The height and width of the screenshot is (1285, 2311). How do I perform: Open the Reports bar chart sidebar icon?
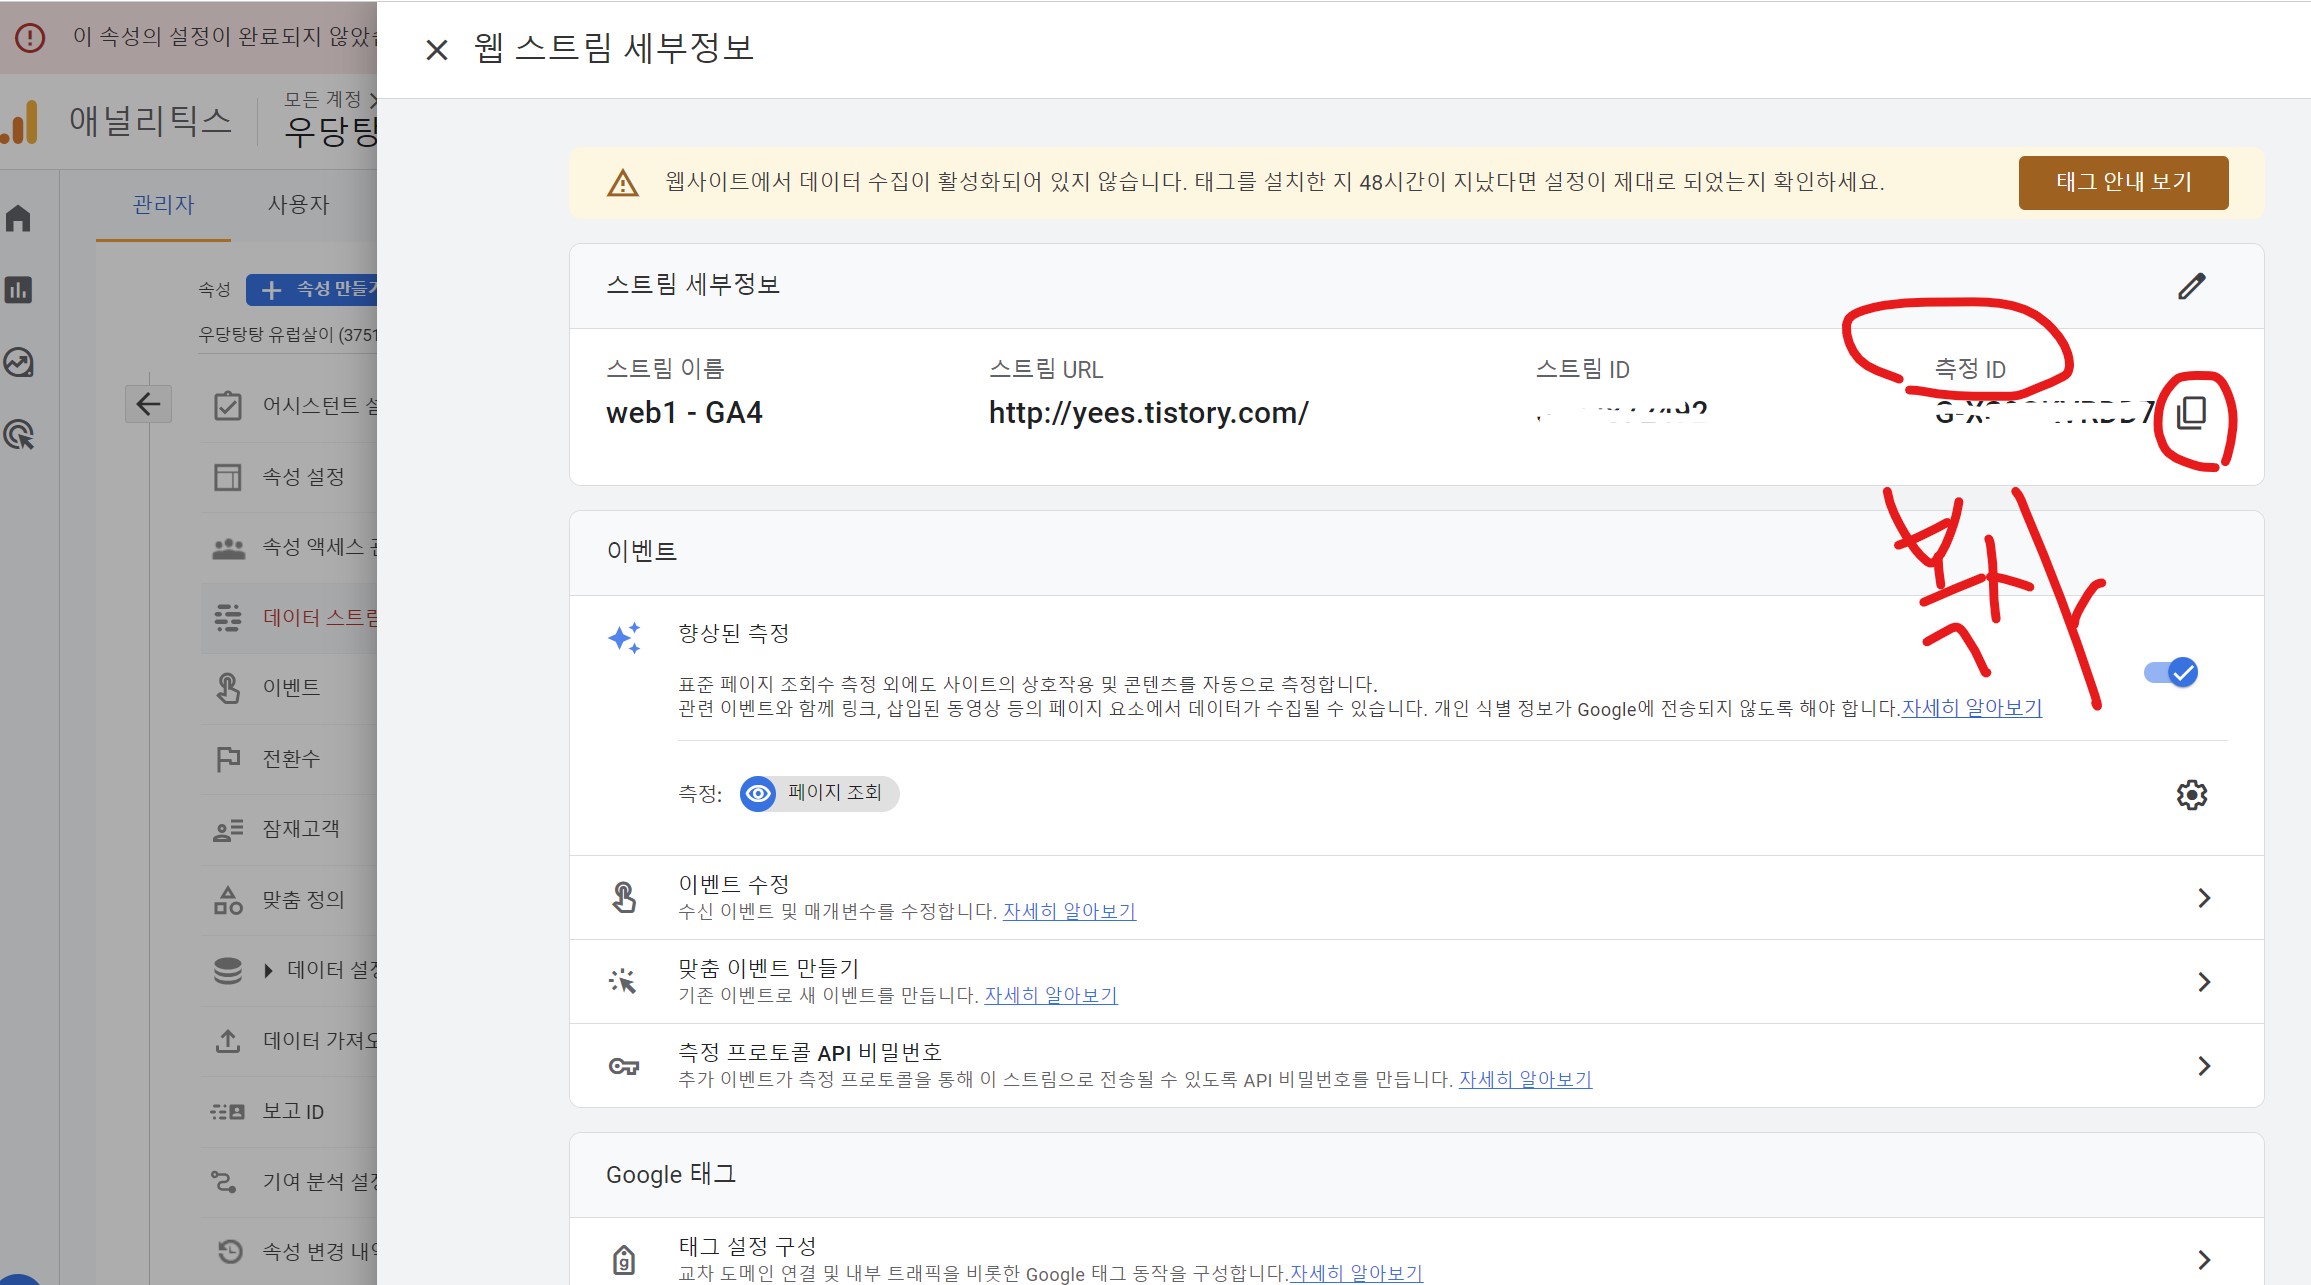[19, 290]
